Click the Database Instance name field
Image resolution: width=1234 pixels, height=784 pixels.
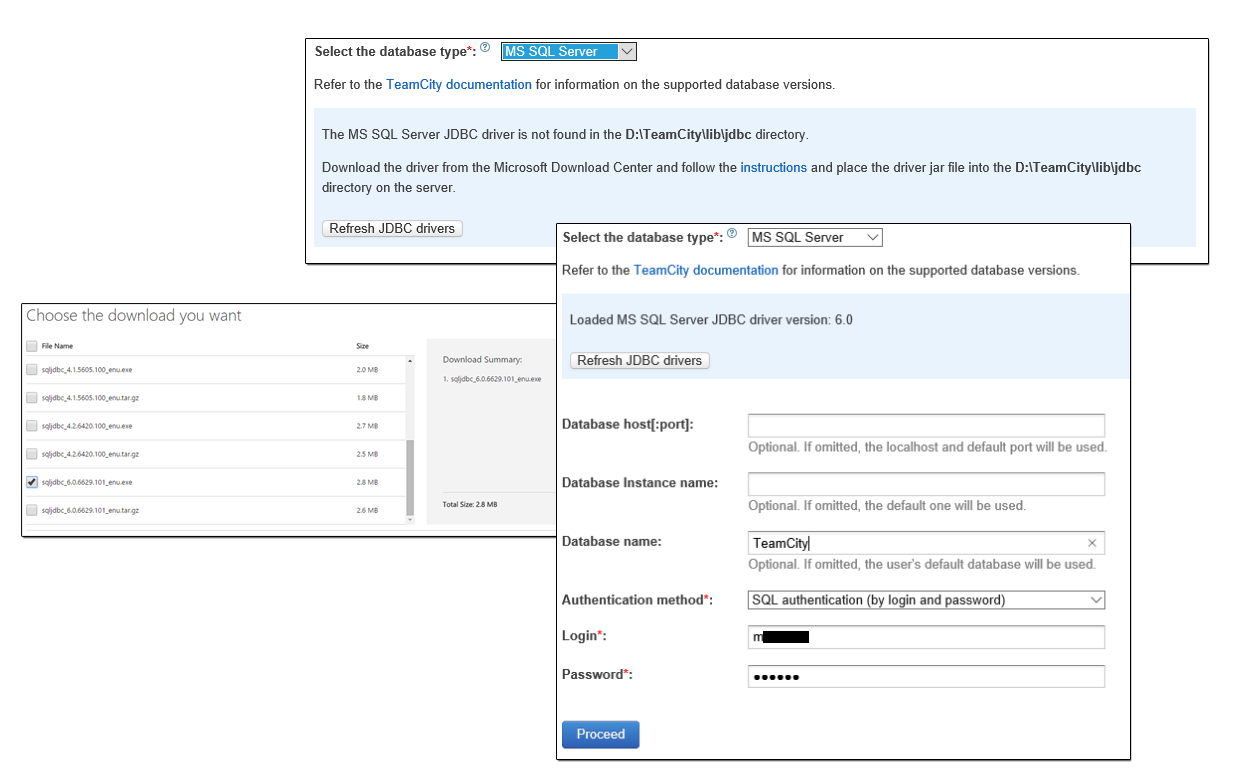(926, 484)
